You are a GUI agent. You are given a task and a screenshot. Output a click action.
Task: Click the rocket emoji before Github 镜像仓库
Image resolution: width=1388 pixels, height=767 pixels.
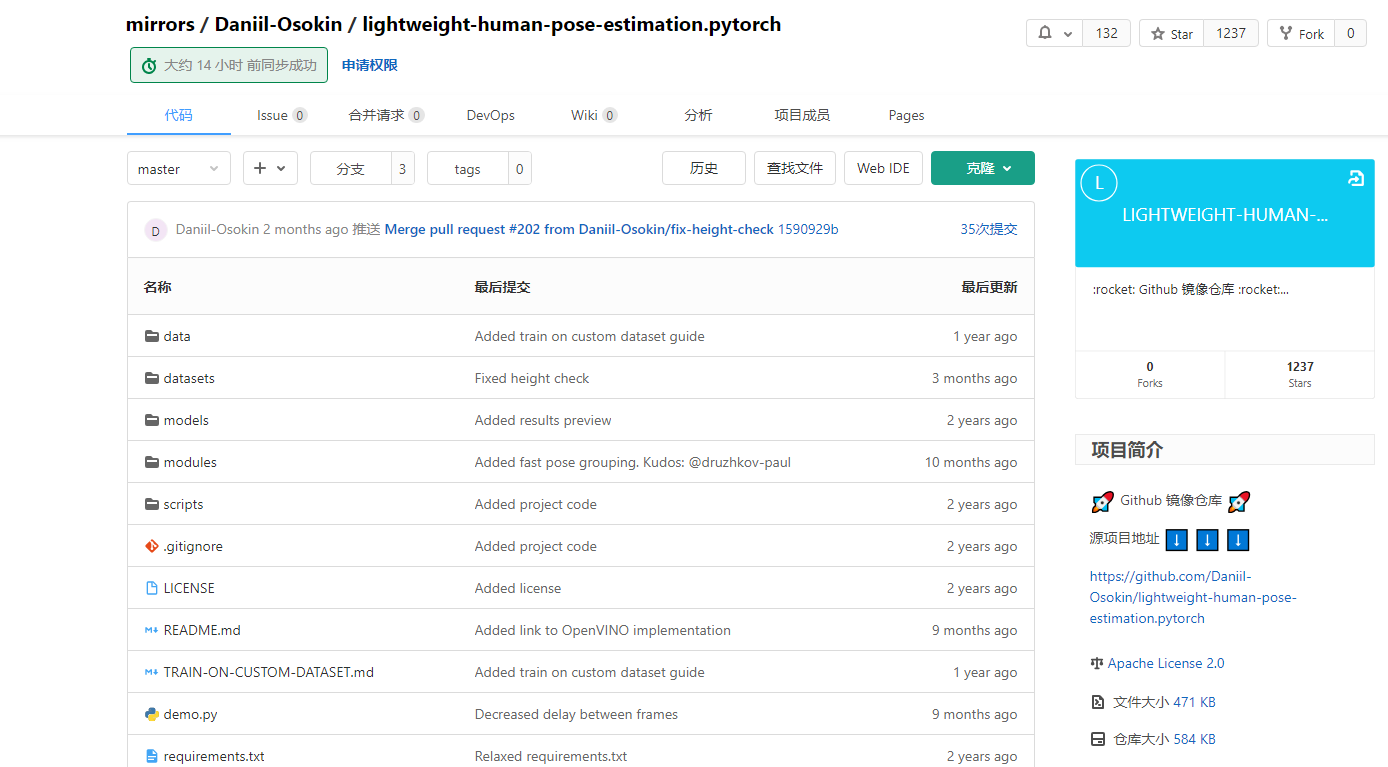pos(1102,501)
